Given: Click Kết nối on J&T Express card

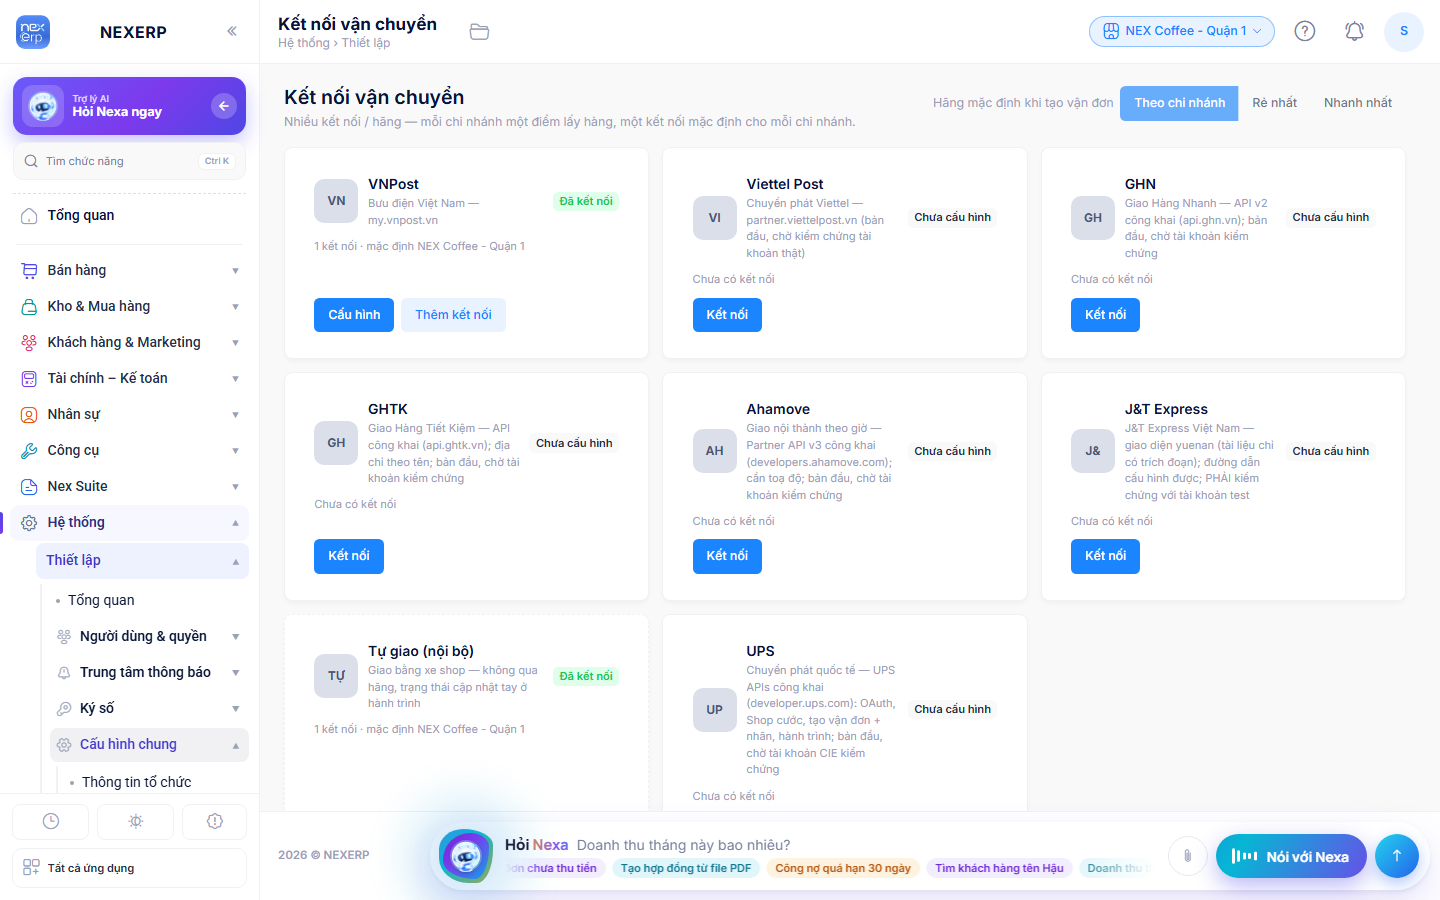Looking at the screenshot, I should [1105, 556].
